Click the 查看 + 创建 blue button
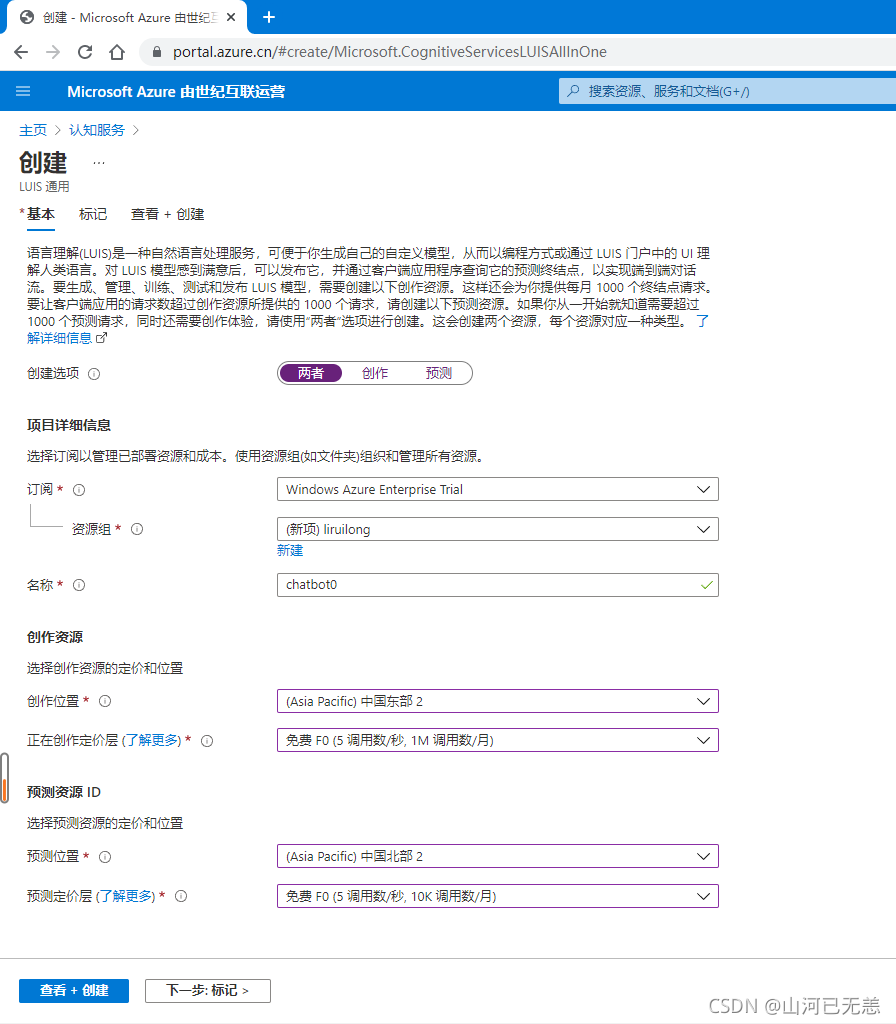896x1024 pixels. pos(74,991)
